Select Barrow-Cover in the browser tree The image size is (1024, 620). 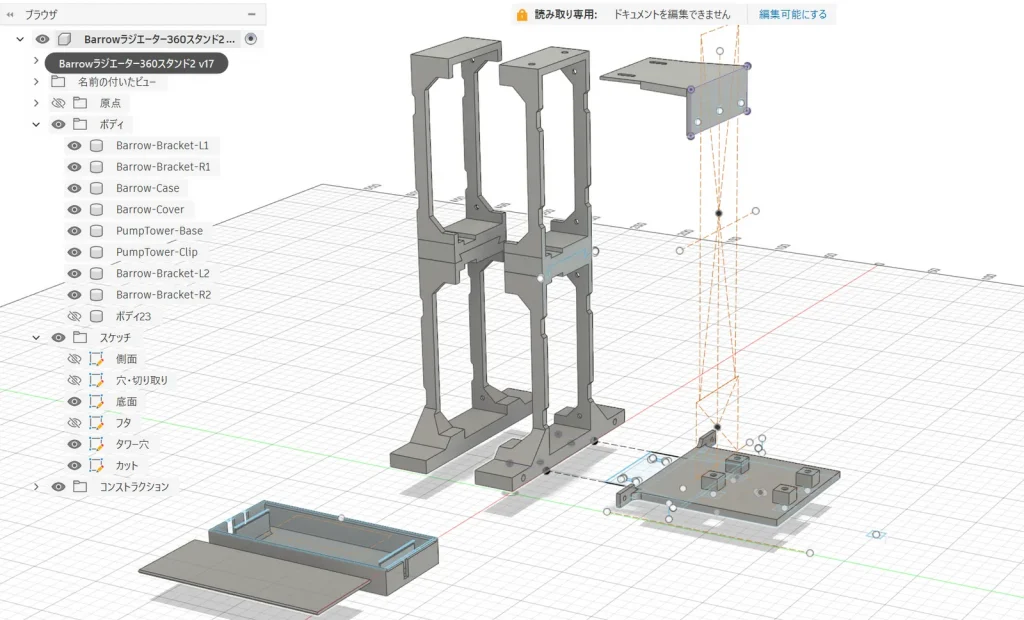coord(149,210)
